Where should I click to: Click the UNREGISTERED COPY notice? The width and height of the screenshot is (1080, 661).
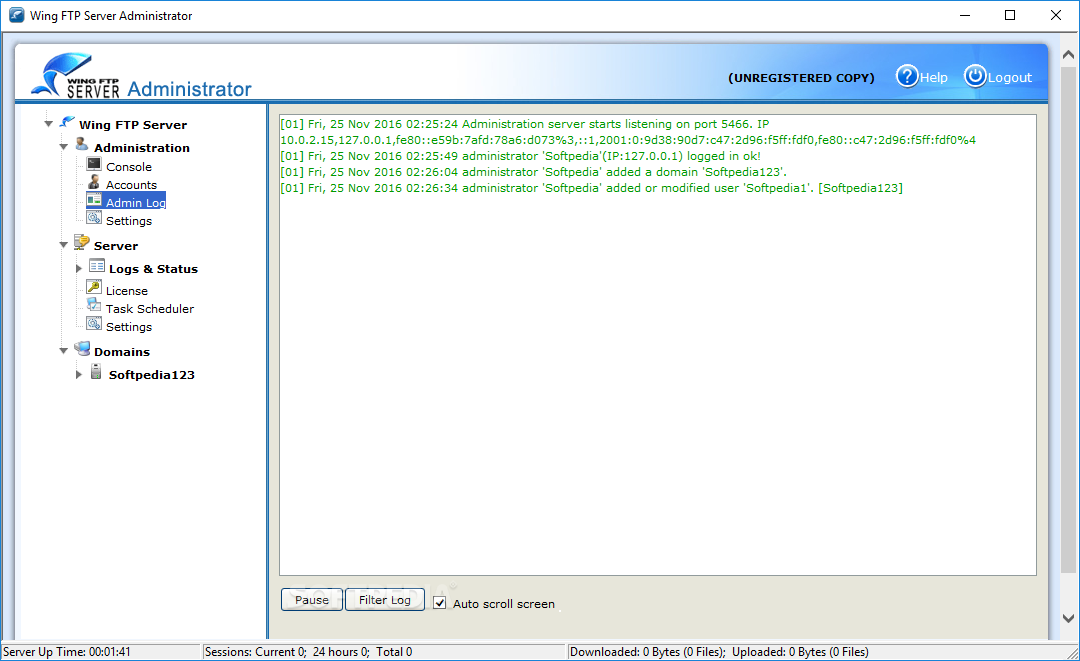tap(801, 78)
